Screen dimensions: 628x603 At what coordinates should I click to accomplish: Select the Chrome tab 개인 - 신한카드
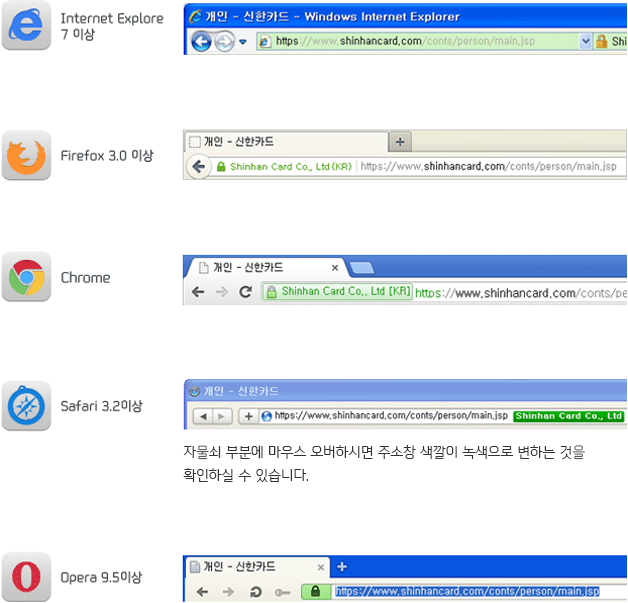pos(265,267)
